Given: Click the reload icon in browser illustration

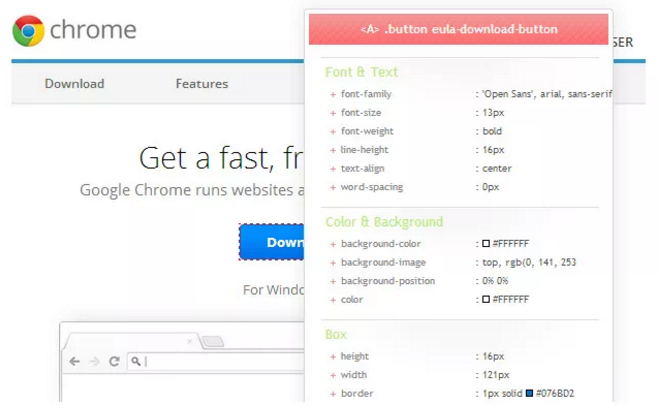Looking at the screenshot, I should [114, 361].
